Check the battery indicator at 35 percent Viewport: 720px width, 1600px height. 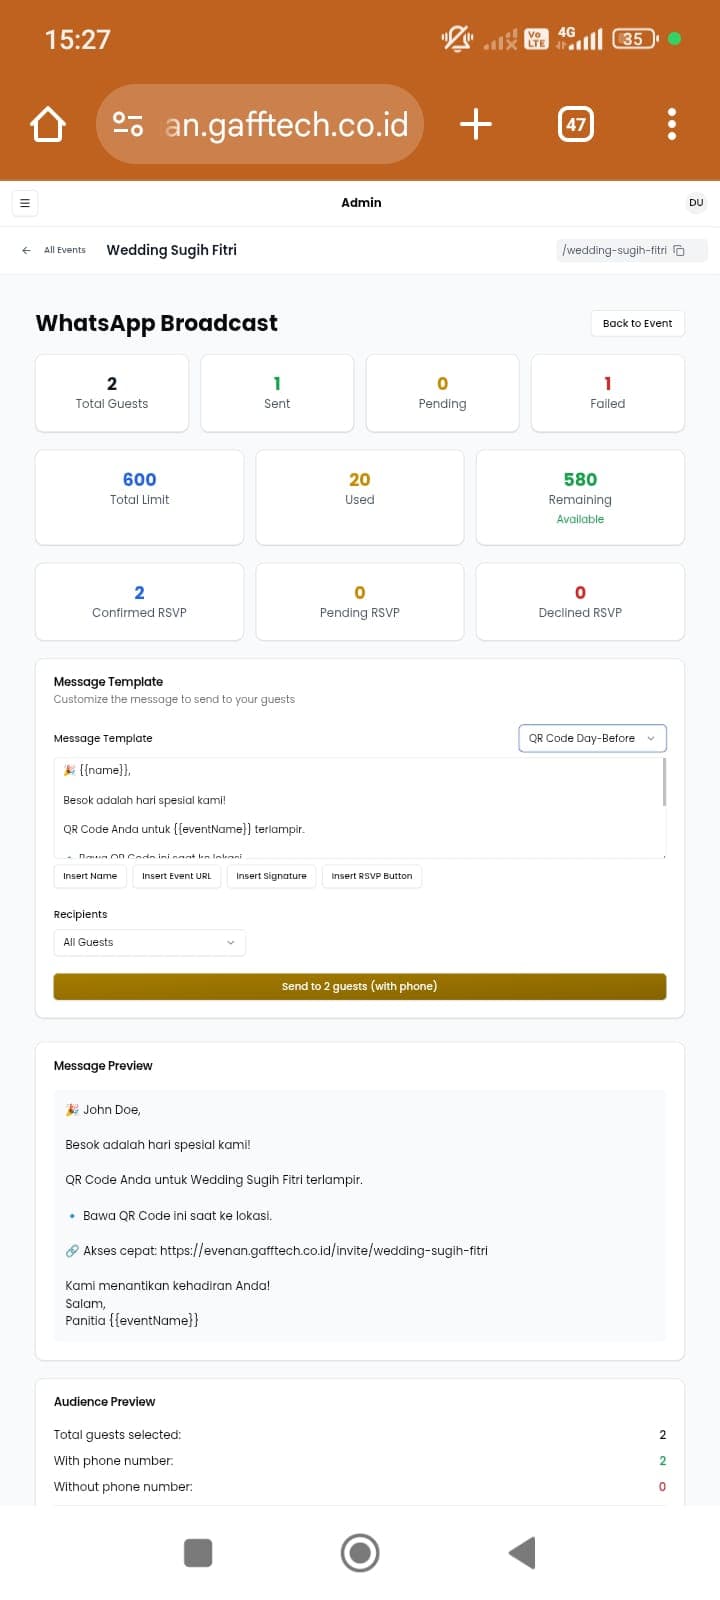(632, 38)
